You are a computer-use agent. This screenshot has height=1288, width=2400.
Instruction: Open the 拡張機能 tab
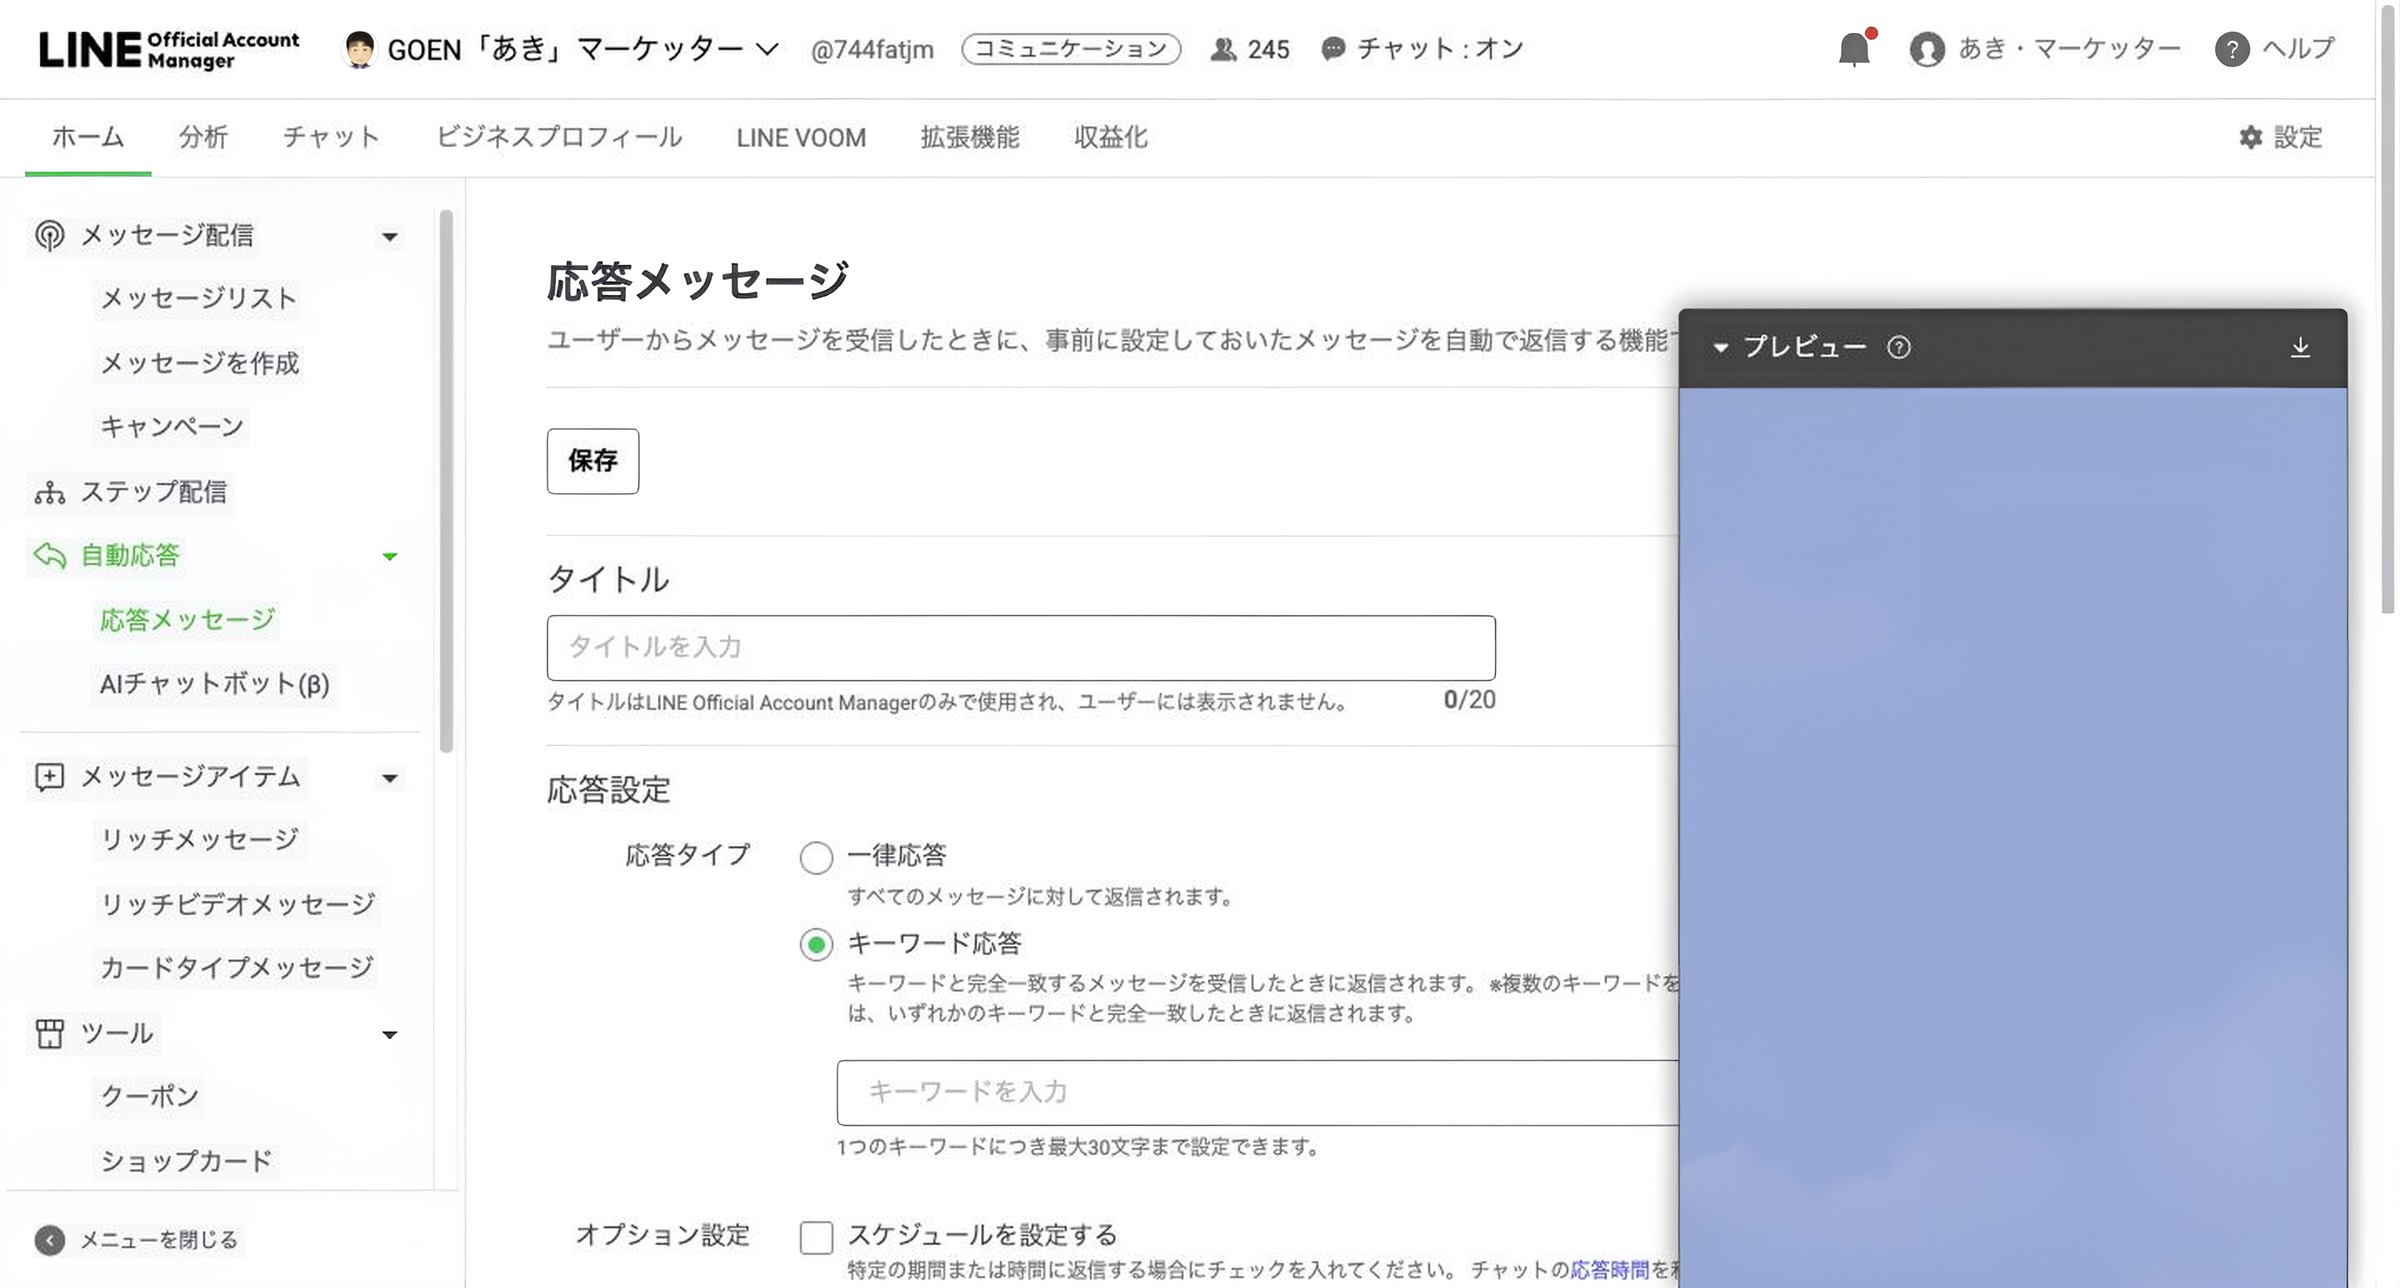[x=970, y=137]
